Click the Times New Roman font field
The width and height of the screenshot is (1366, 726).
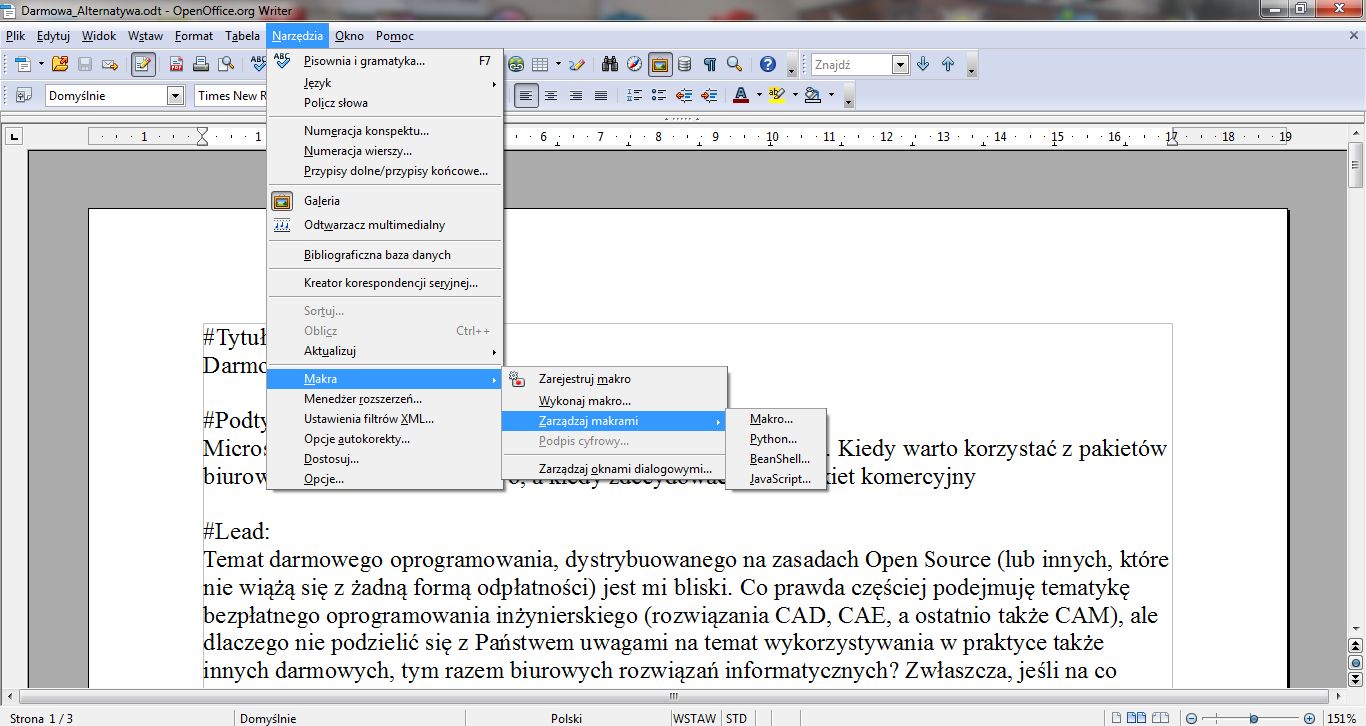click(x=230, y=96)
